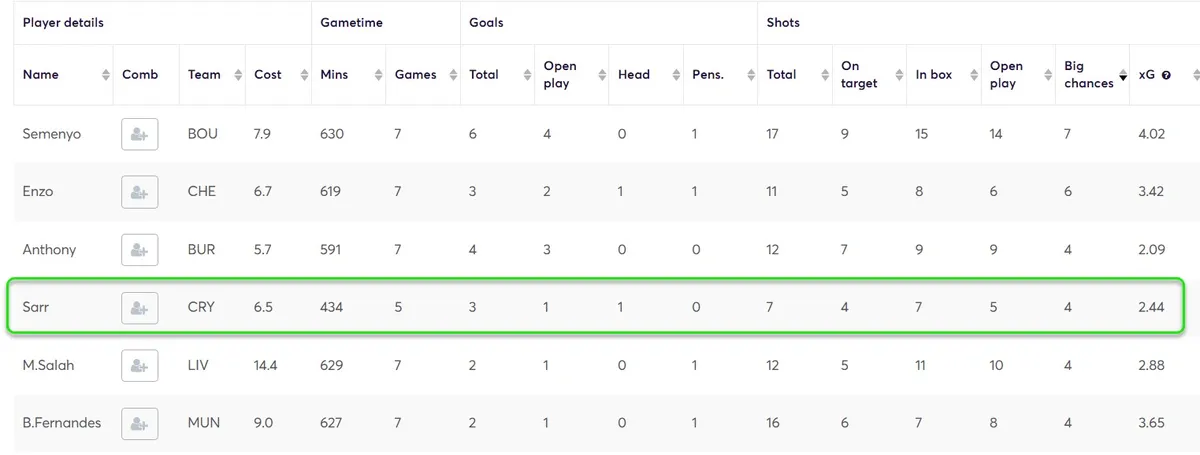This screenshot has width=1200, height=455.
Task: Add Sarr to comparison
Action: 140,308
